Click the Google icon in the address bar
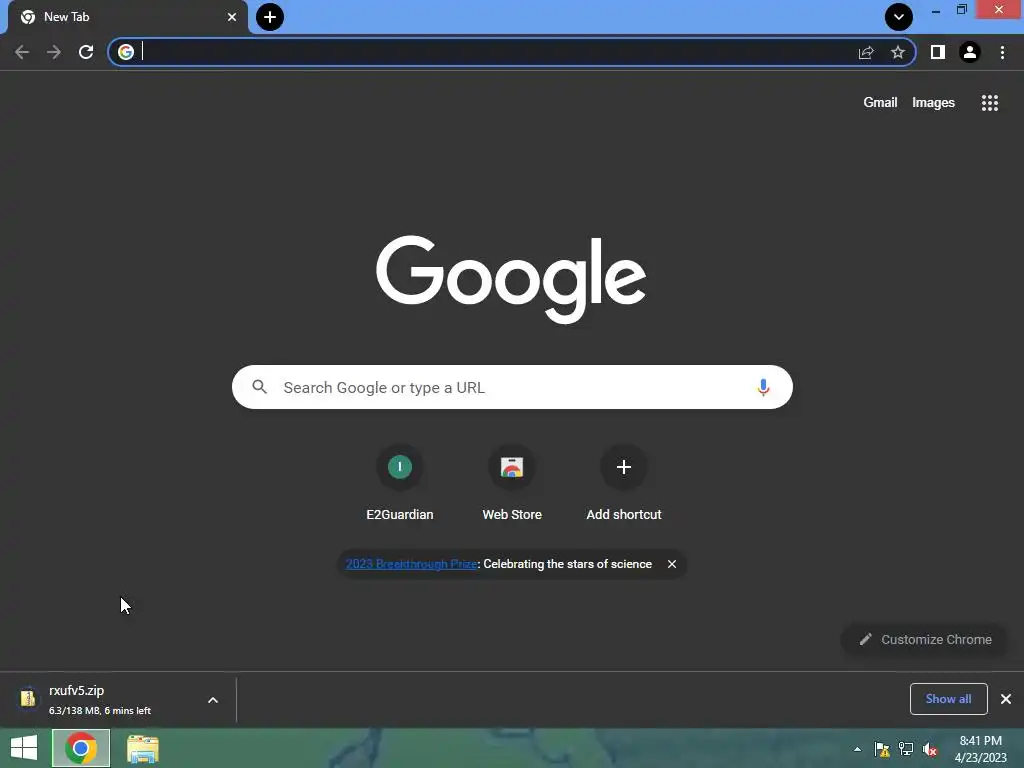Viewport: 1024px width, 768px height. pyautogui.click(x=126, y=52)
